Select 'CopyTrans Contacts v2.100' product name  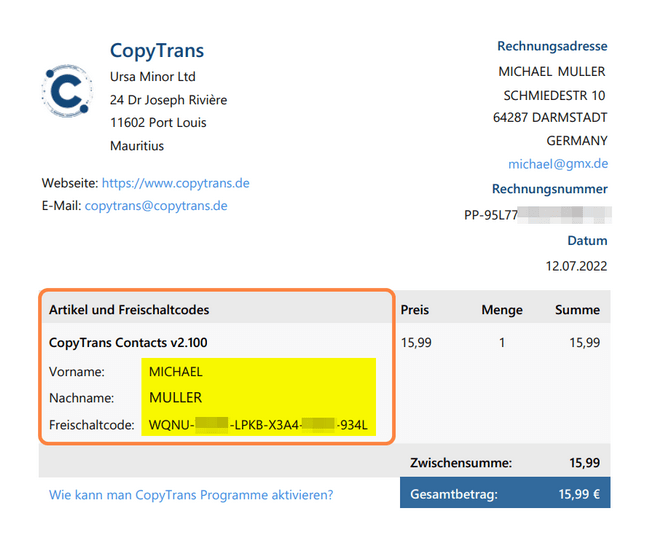pyautogui.click(x=128, y=343)
